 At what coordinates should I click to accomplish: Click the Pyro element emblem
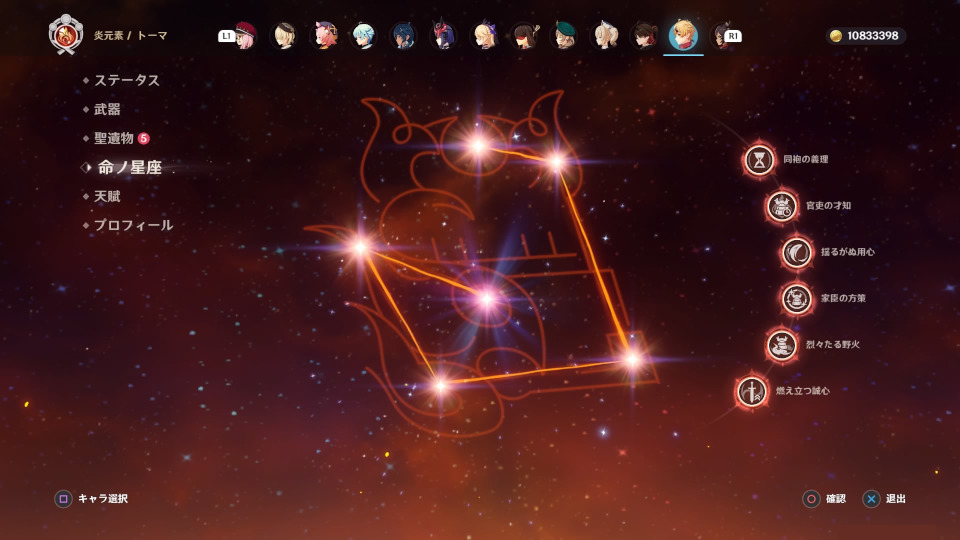point(66,35)
